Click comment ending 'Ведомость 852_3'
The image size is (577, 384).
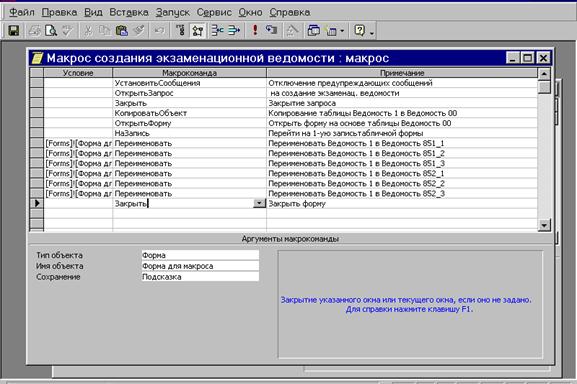point(356,193)
